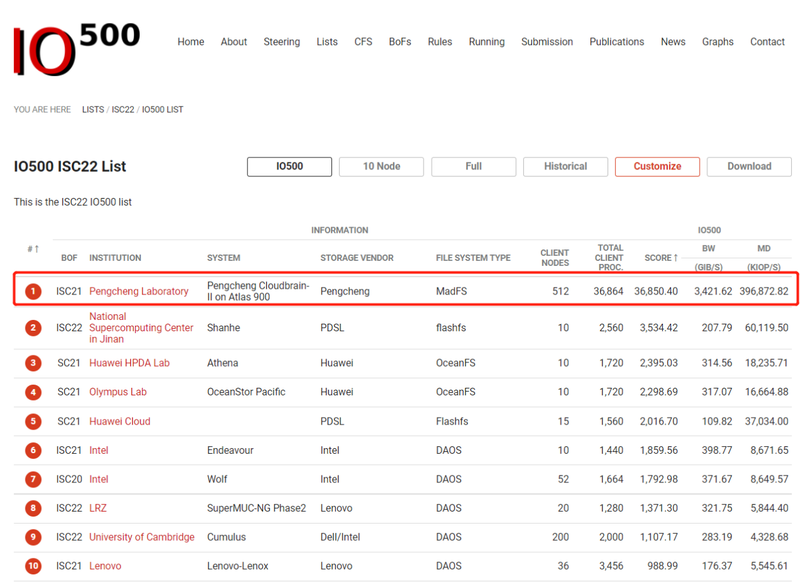The image size is (800, 582).
Task: Switch to the Full list tab
Action: [473, 166]
